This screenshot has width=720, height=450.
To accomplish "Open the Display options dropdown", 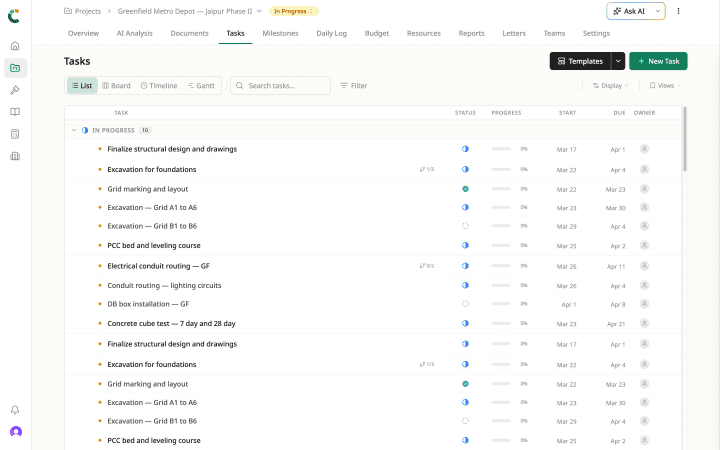I will point(610,85).
